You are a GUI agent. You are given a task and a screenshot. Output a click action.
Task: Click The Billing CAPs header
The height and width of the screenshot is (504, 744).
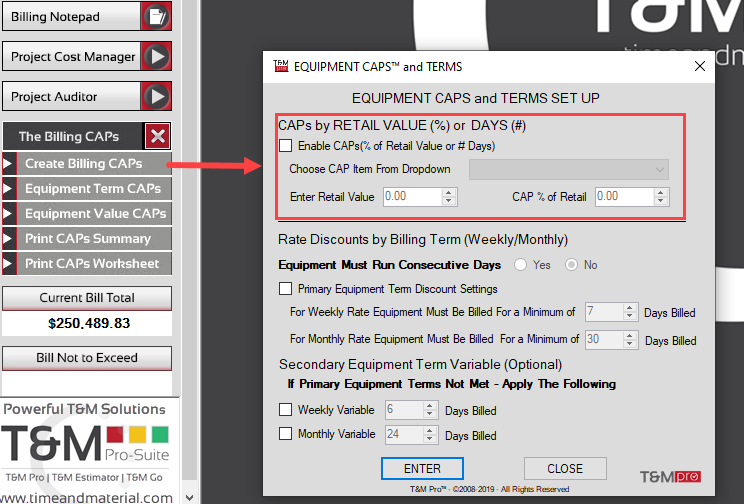[x=73, y=136]
